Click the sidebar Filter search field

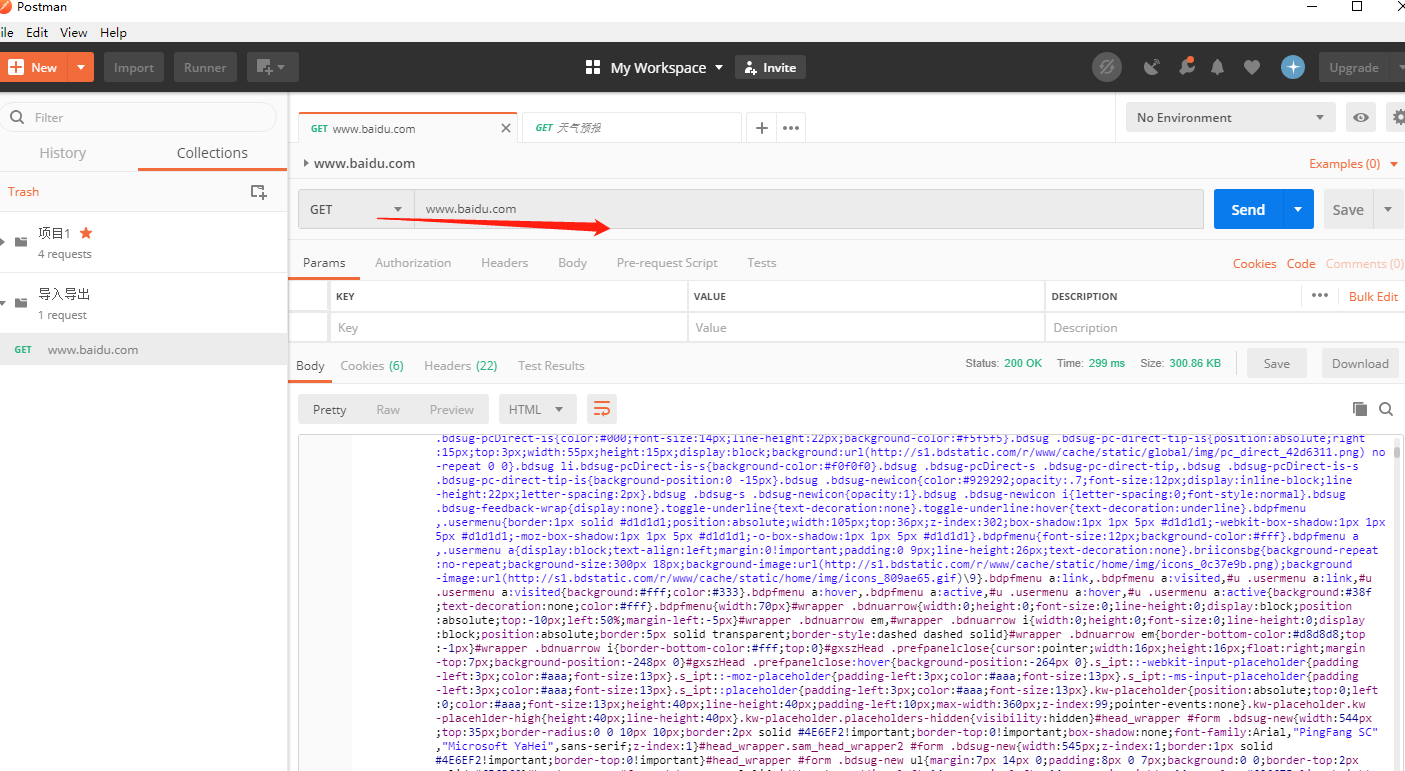(139, 117)
